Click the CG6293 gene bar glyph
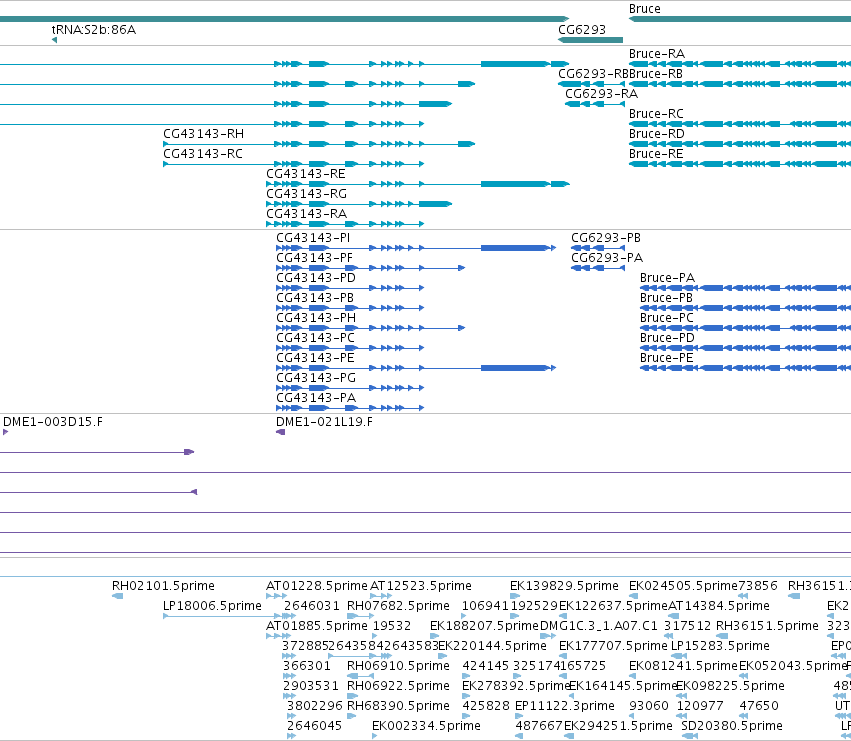 (x=590, y=40)
